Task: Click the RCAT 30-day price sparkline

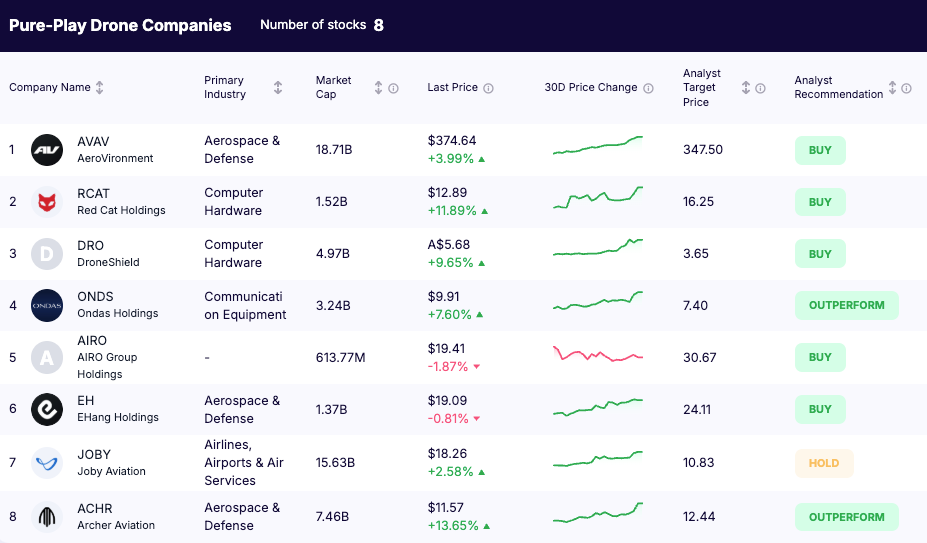Action: (598, 198)
